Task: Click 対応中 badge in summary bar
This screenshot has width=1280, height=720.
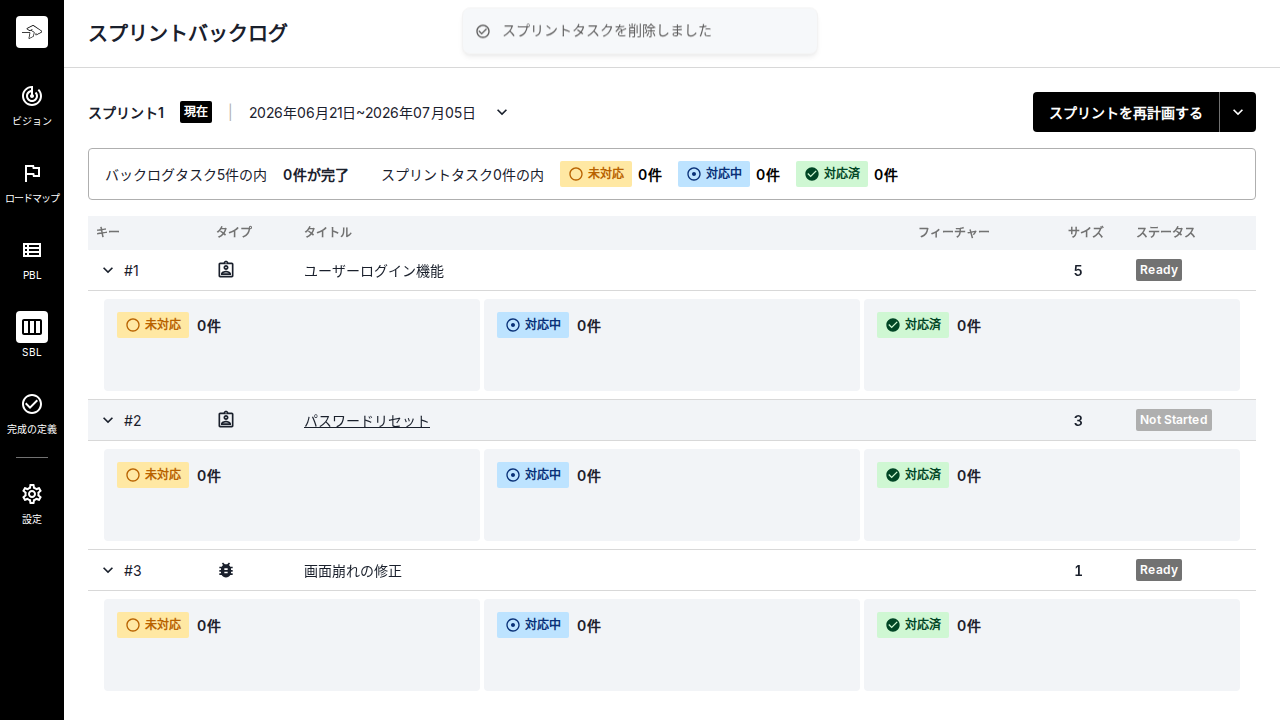Action: pos(714,174)
